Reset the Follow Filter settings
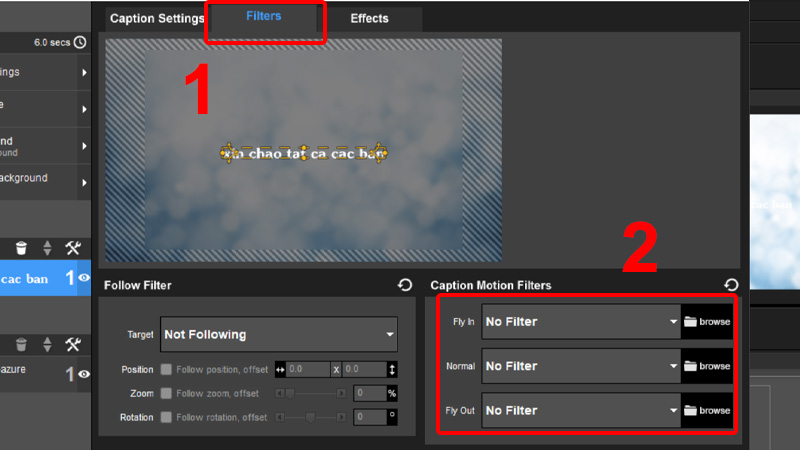This screenshot has height=450, width=800. 405,285
